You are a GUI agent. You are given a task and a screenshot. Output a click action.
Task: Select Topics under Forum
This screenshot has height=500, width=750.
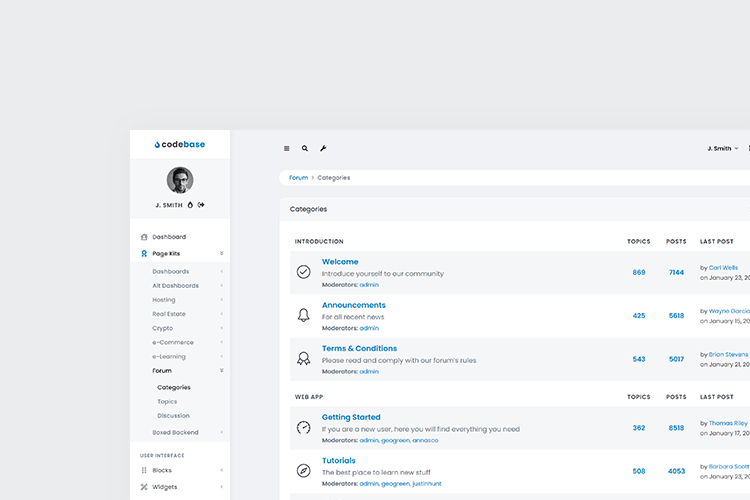pos(167,401)
